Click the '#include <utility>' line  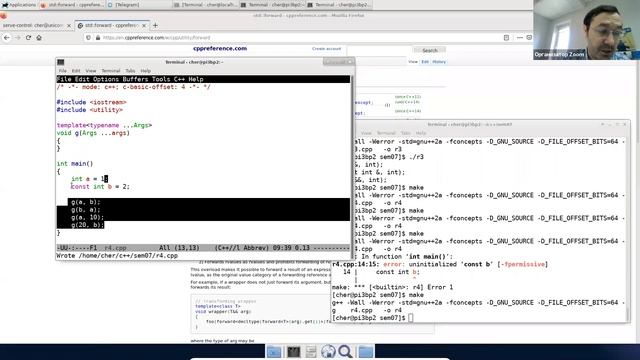pos(90,110)
